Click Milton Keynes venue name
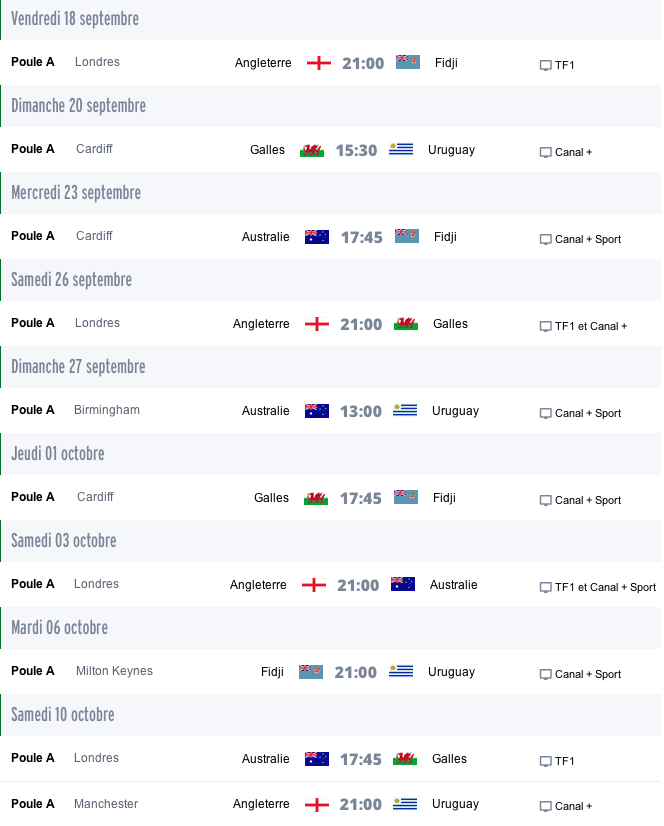 click(114, 671)
